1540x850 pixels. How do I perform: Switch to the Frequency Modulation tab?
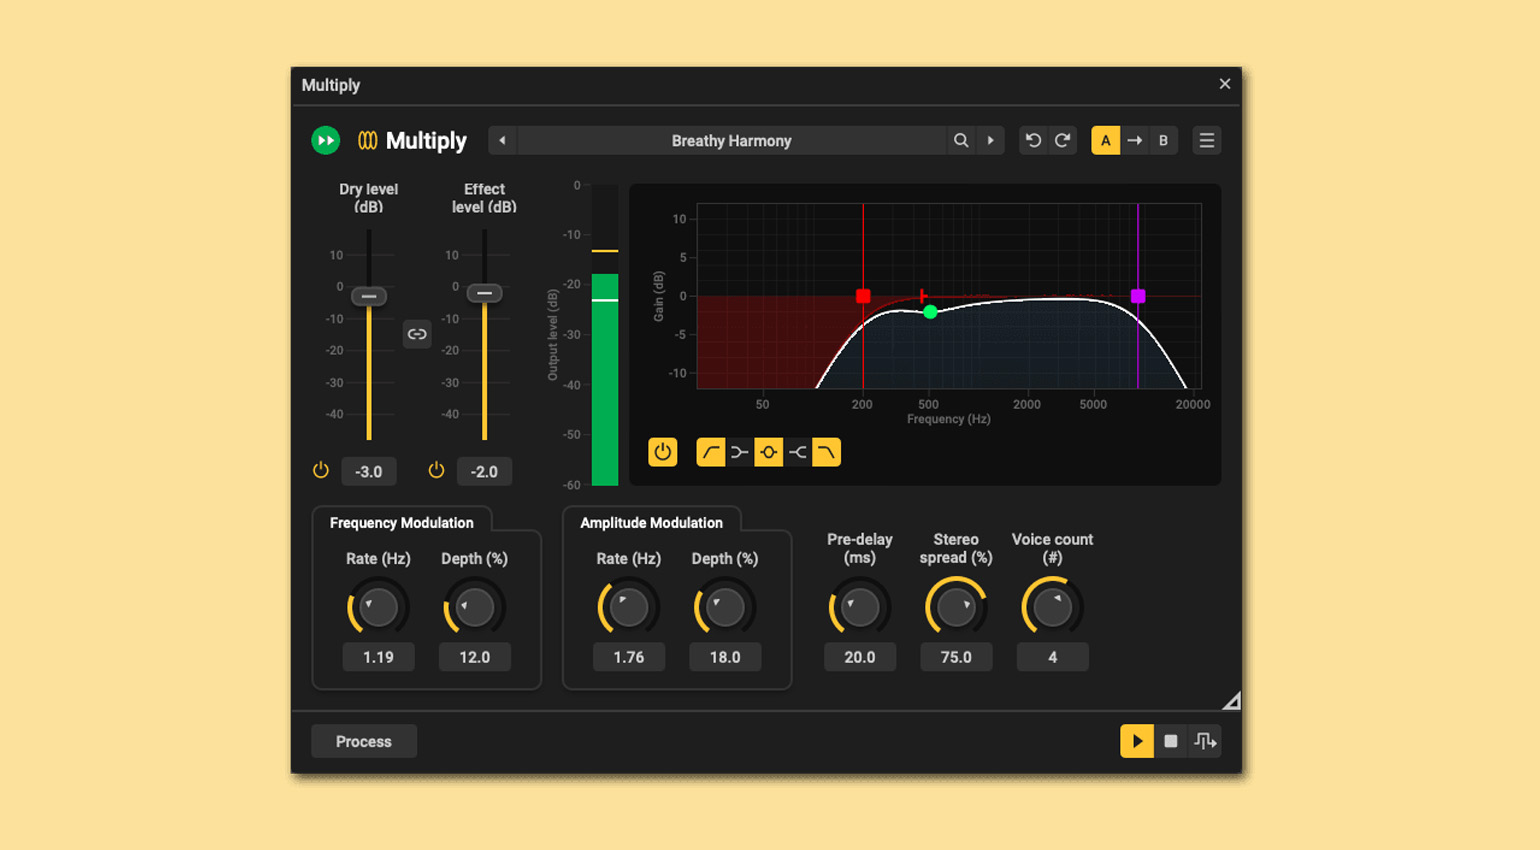tap(402, 523)
